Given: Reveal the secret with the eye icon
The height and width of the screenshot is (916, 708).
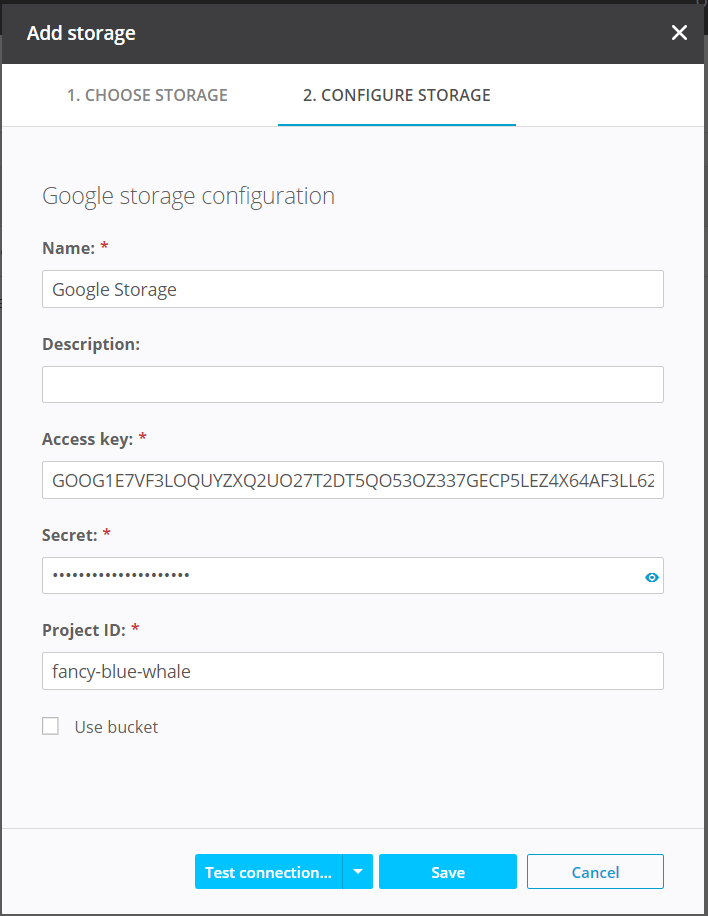Looking at the screenshot, I should [x=652, y=577].
